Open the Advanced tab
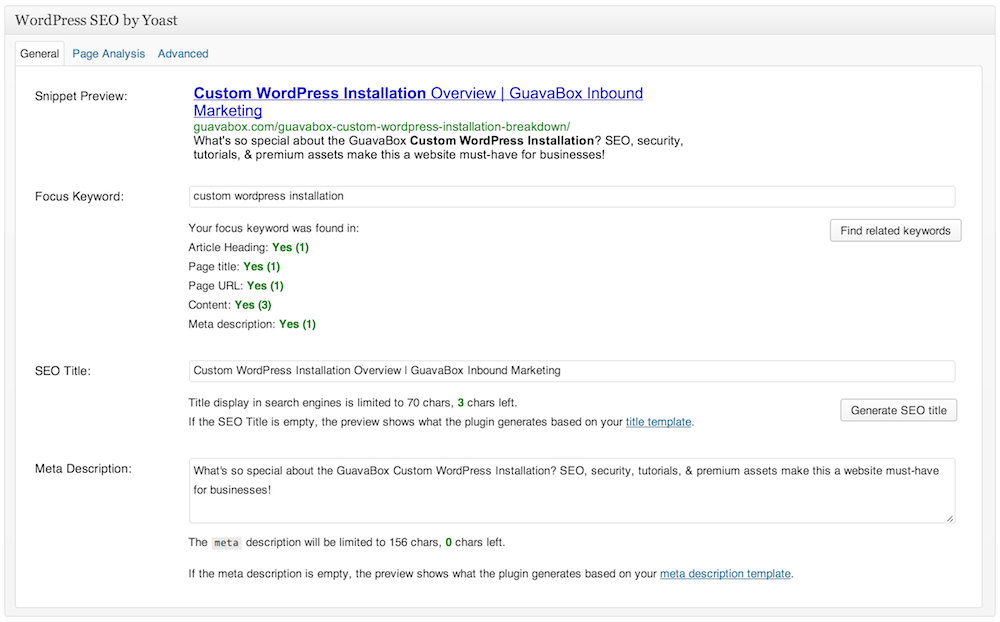Viewport: 1000px width, 622px height. tap(183, 54)
